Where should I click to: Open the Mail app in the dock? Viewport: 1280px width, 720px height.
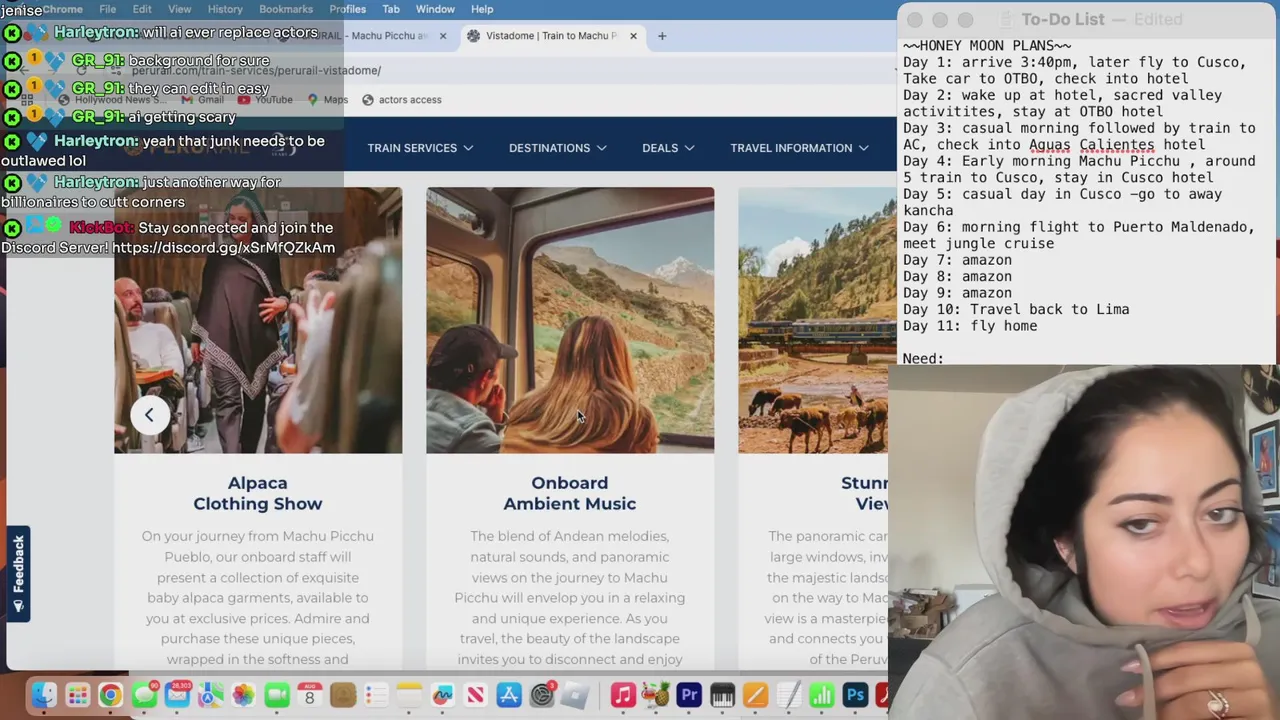[177, 695]
